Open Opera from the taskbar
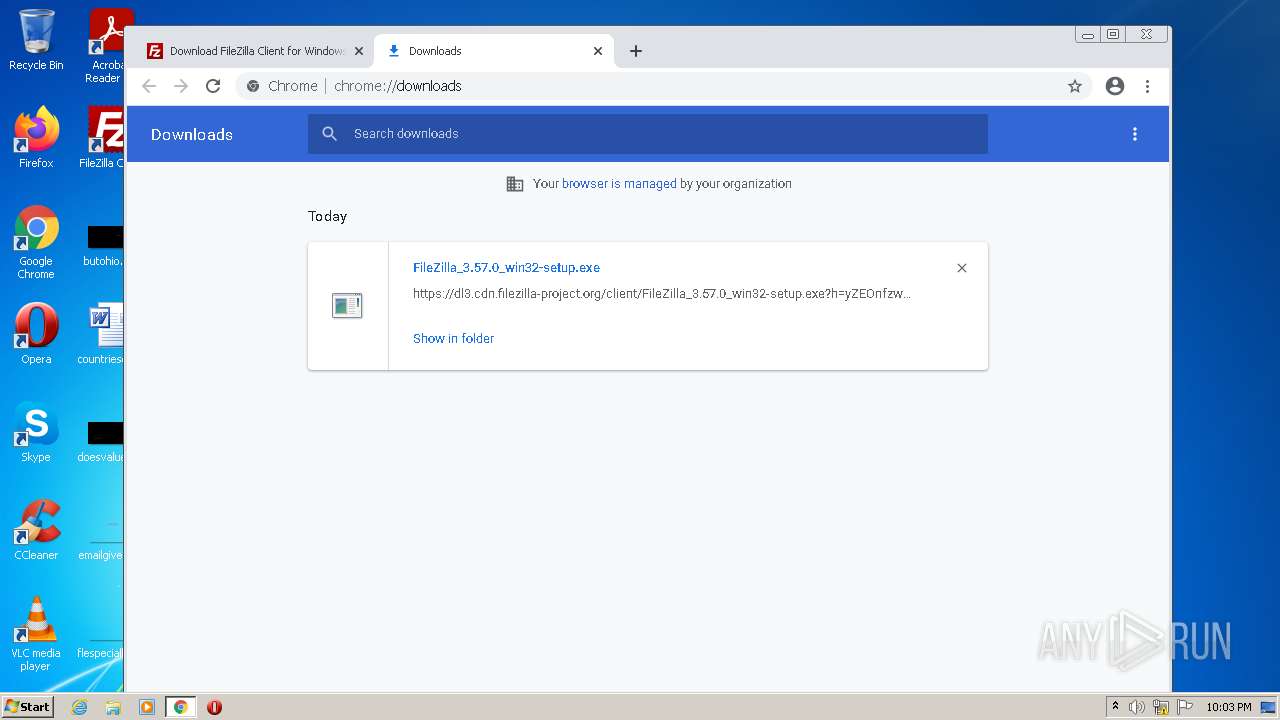Screen dimensions: 1280x720 (x=214, y=707)
